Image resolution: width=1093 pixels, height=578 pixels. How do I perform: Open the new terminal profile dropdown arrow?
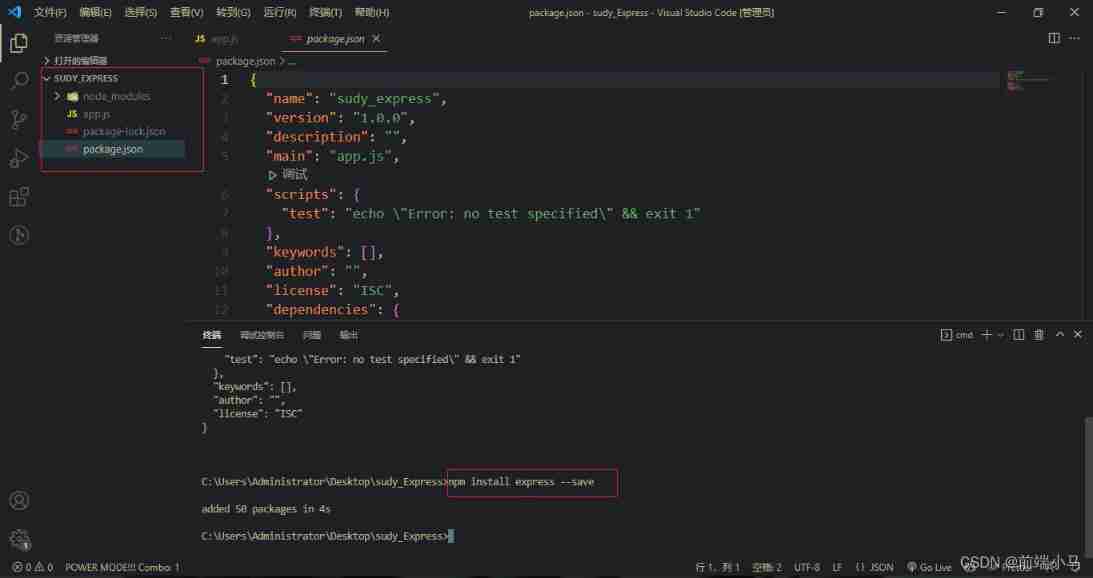click(1000, 335)
